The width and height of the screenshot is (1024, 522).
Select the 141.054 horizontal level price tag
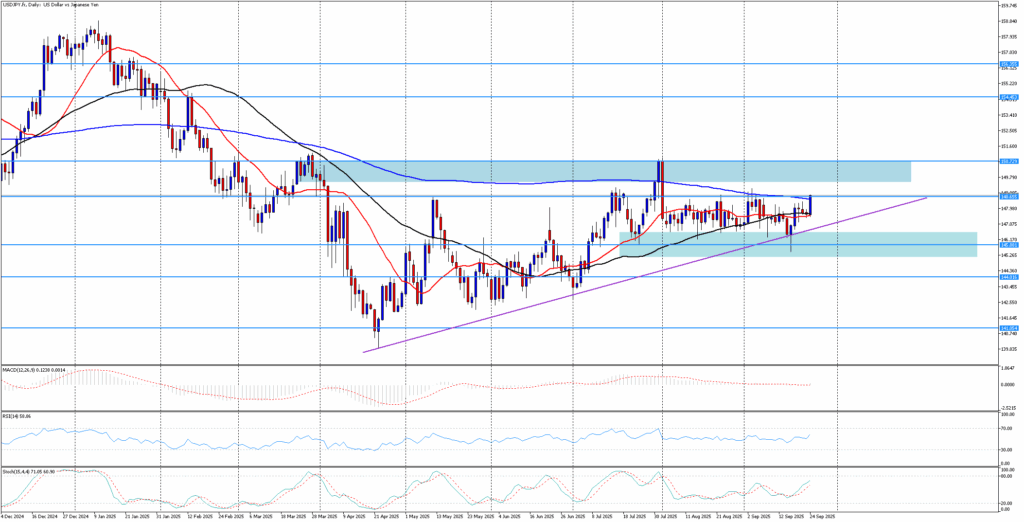click(x=1008, y=327)
